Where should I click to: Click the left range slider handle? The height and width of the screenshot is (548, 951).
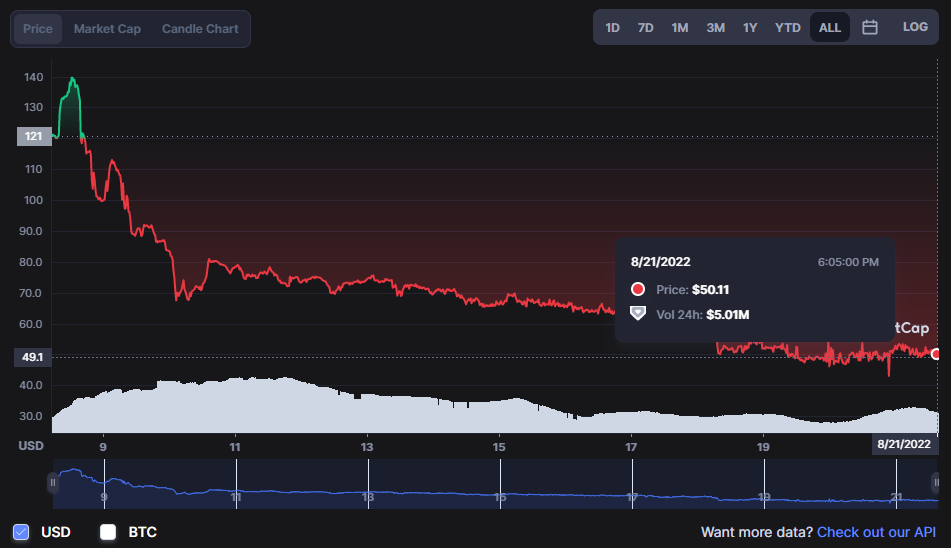(x=53, y=483)
